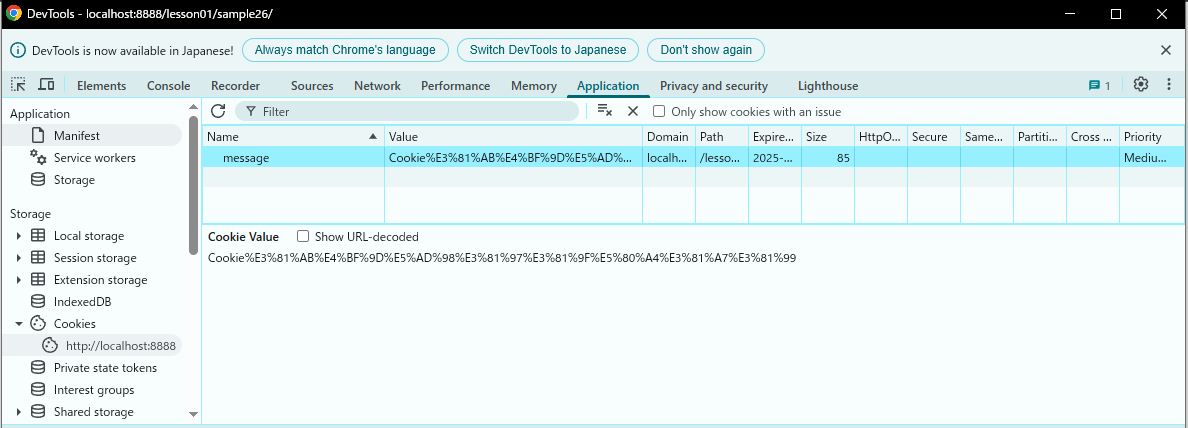Image resolution: width=1188 pixels, height=428 pixels.
Task: Switch to the Memory tab
Action: tap(533, 86)
